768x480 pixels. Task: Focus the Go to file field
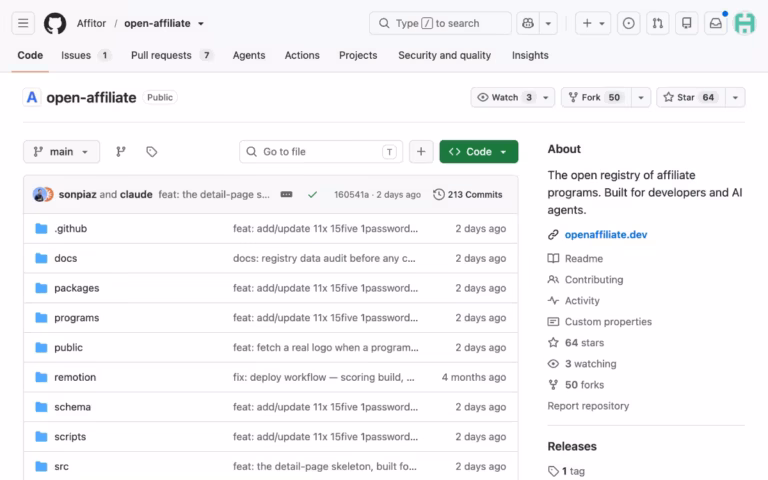(x=321, y=152)
